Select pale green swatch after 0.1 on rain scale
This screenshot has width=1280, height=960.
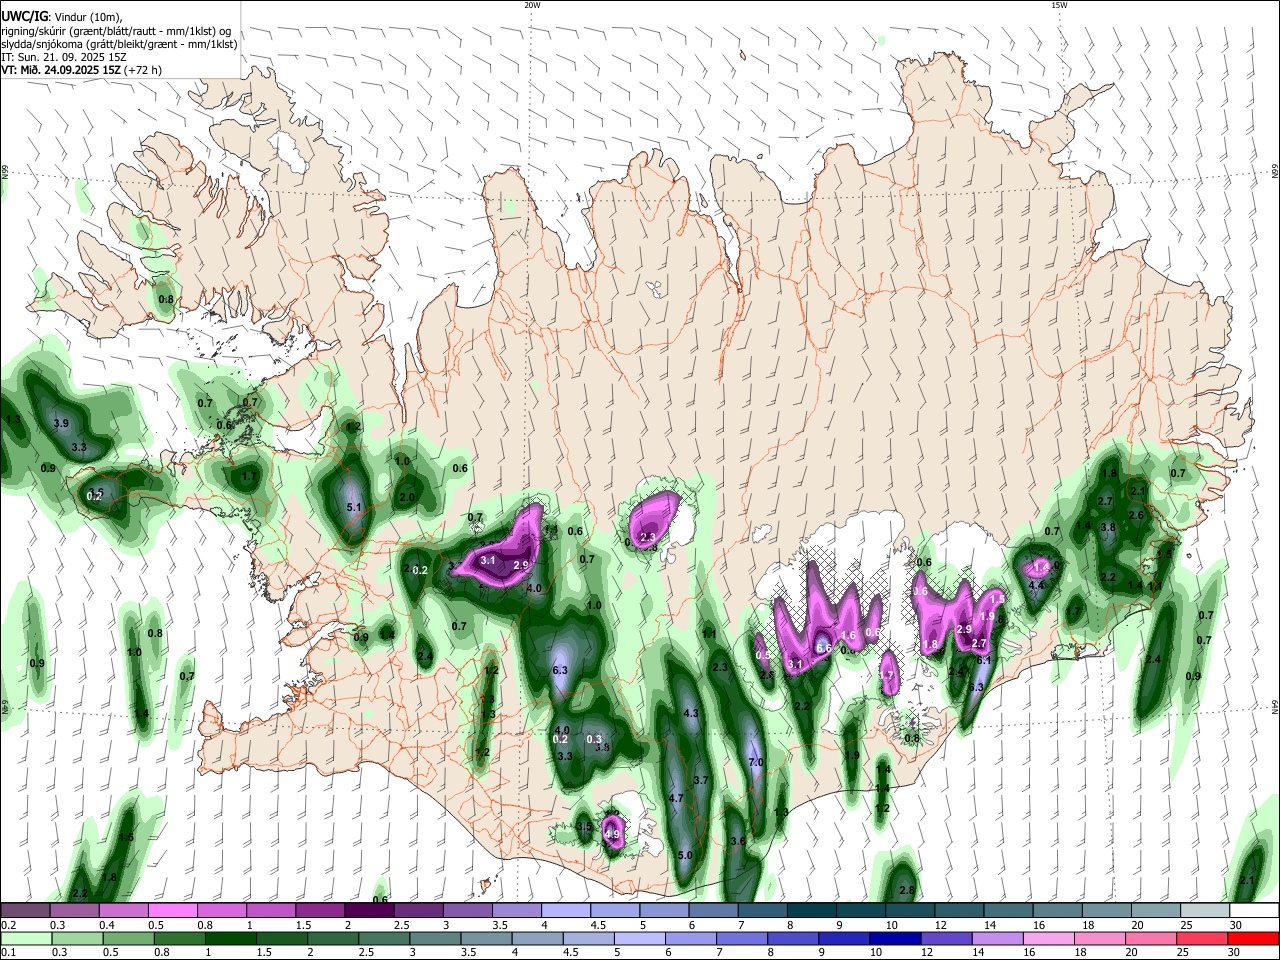click(x=26, y=938)
